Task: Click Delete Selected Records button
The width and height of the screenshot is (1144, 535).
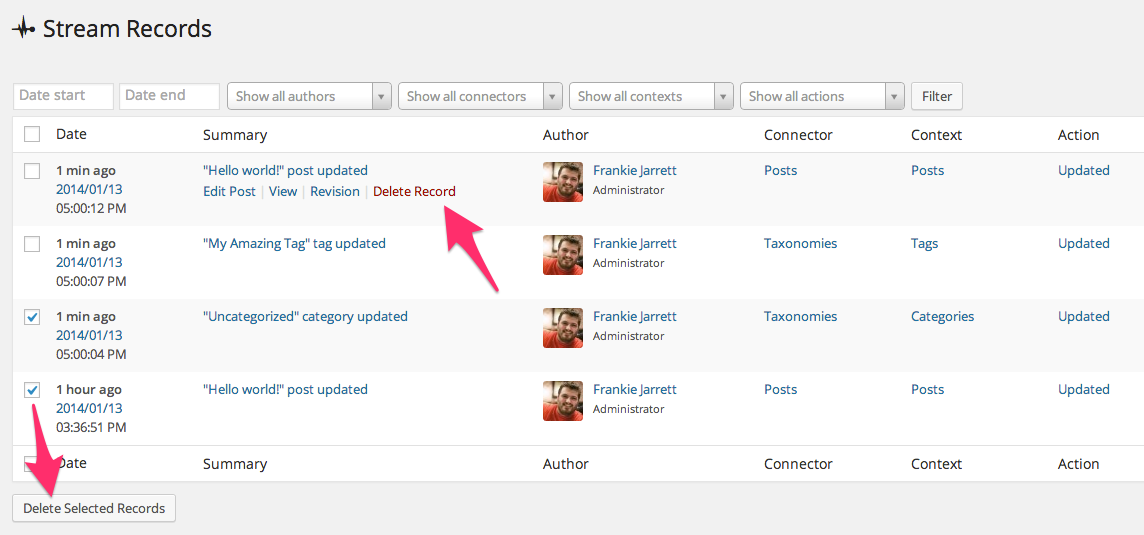Action: (94, 508)
